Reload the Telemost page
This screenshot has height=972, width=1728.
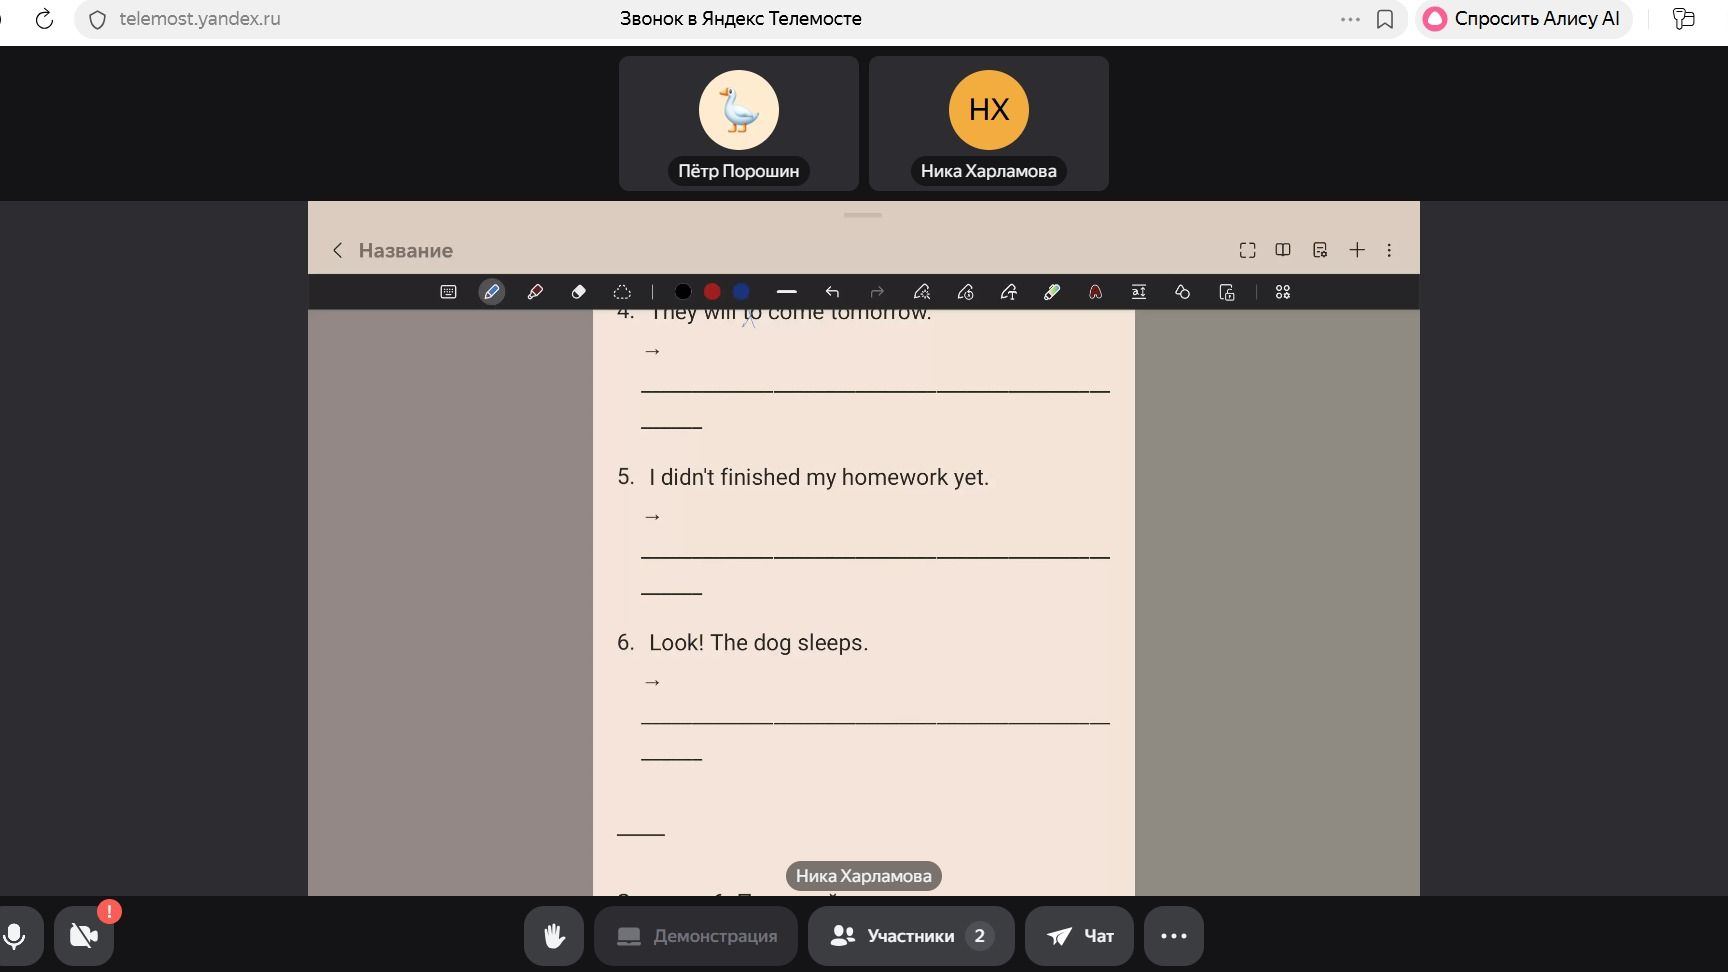44,19
